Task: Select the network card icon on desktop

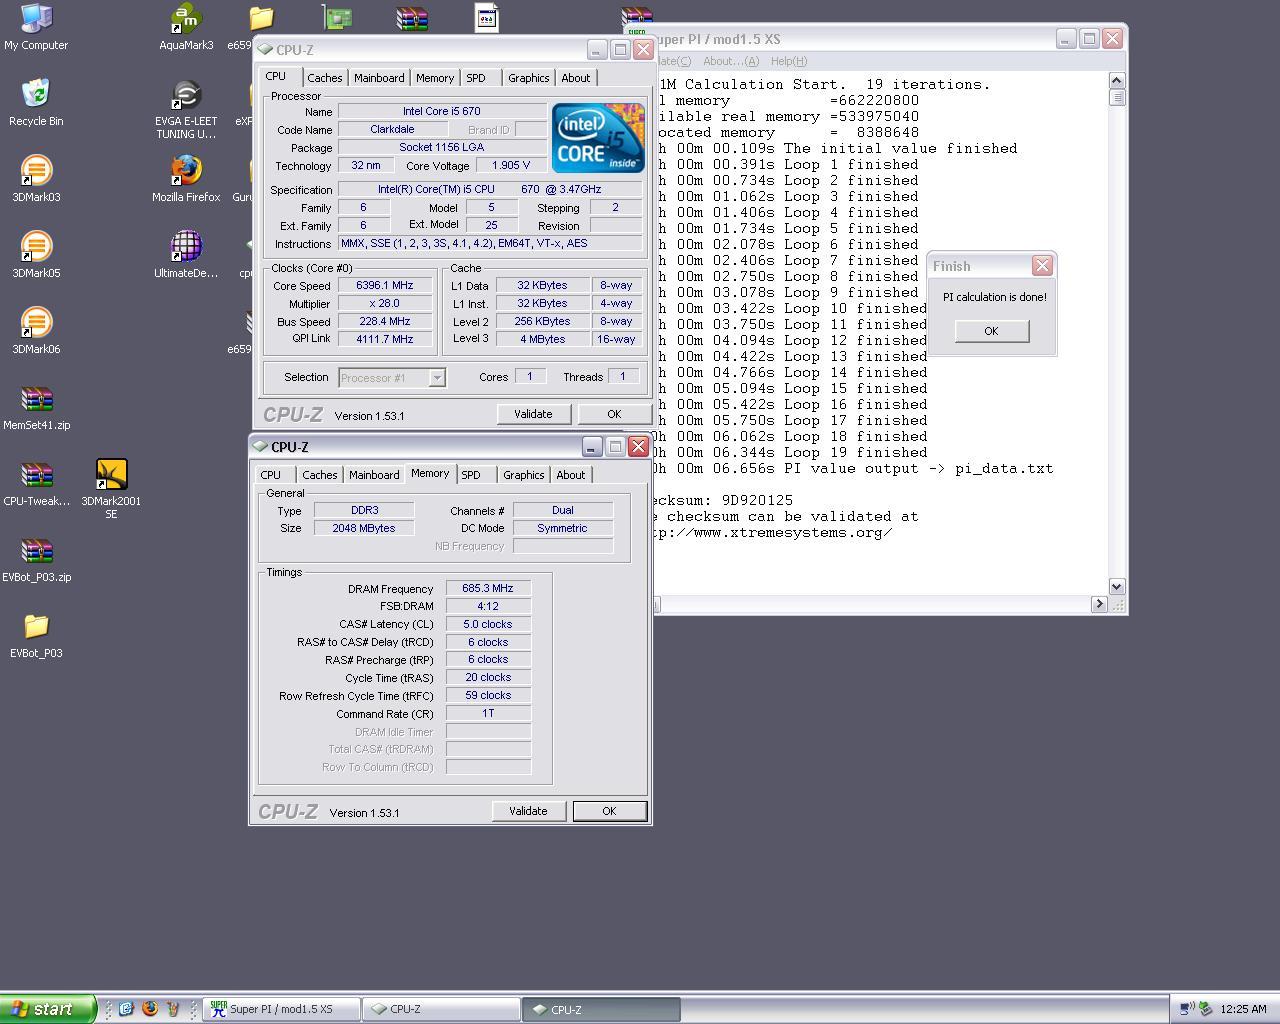Action: pyautogui.click(x=337, y=17)
